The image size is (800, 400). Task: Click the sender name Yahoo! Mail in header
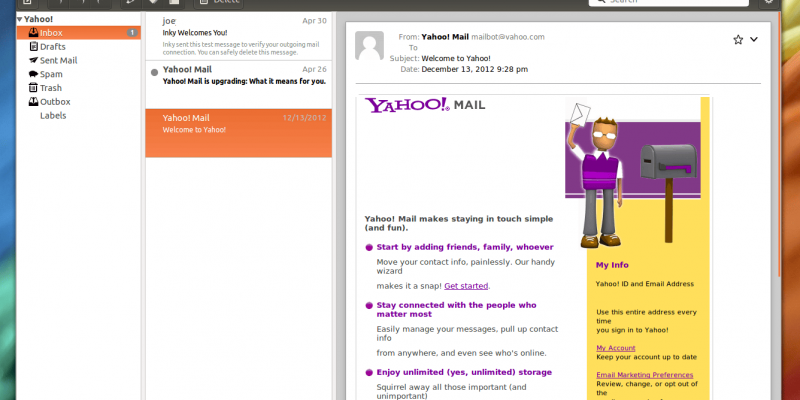coord(445,37)
